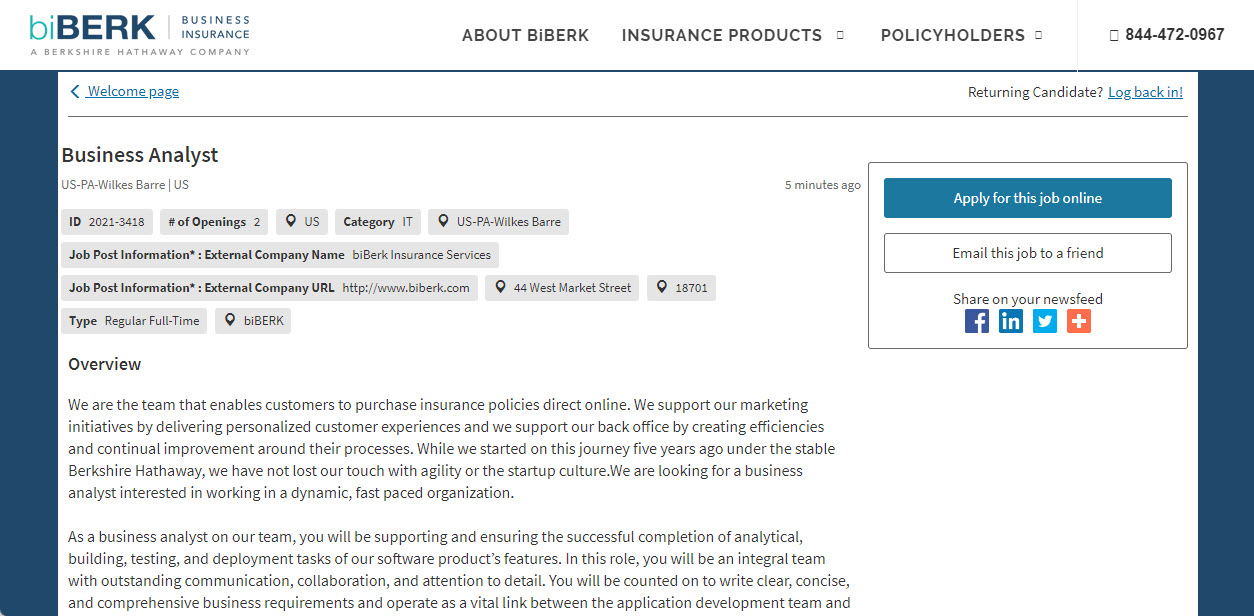
Task: Click the 18701 zip code text
Action: 691,288
